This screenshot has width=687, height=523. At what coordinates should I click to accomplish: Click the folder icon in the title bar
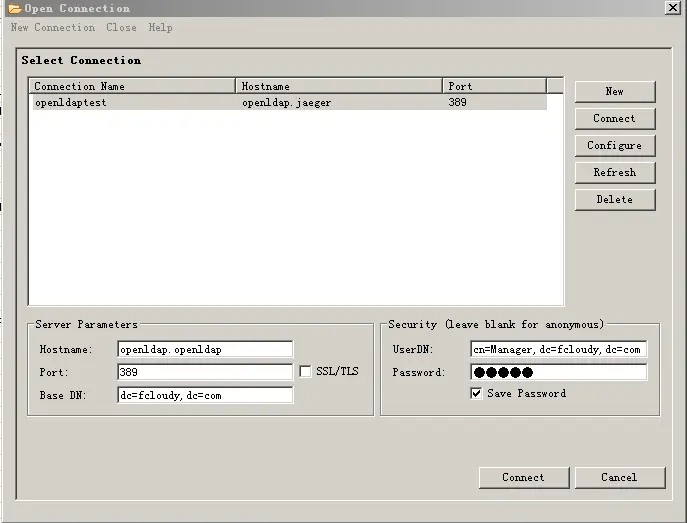(x=14, y=8)
